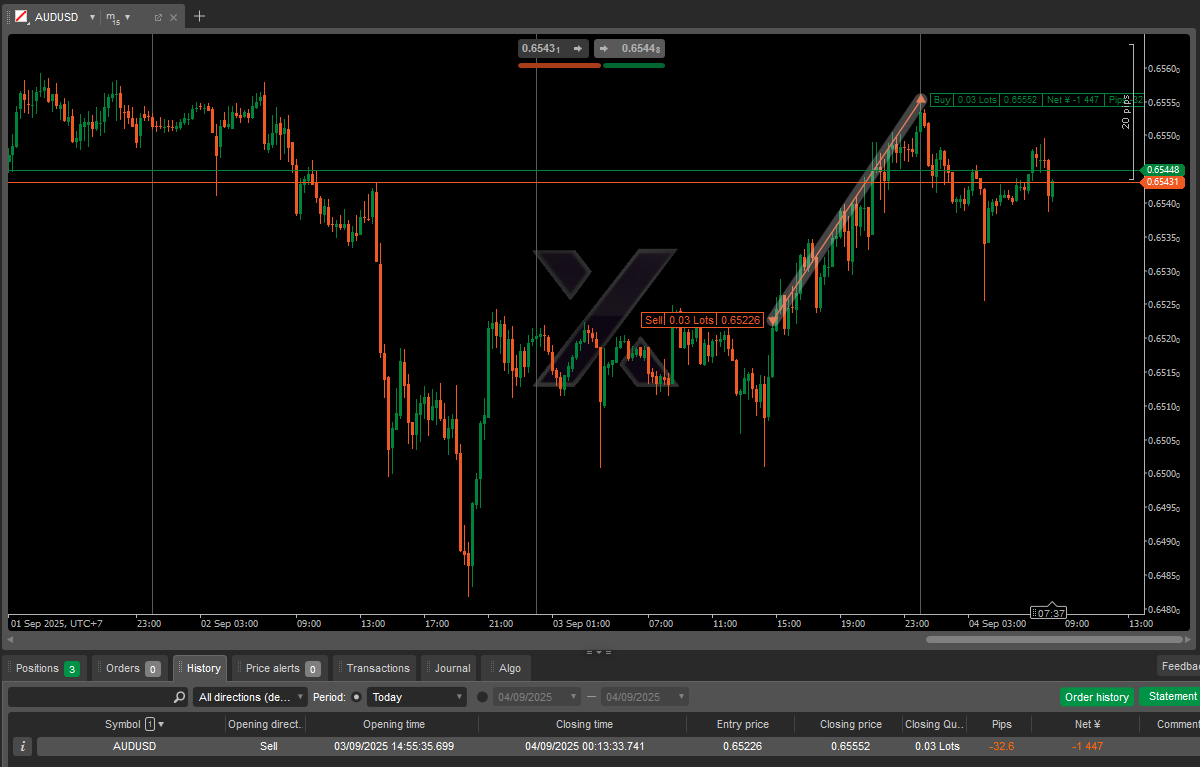Detach the AUDUSD chart into new window
The image size is (1200, 767).
158,17
